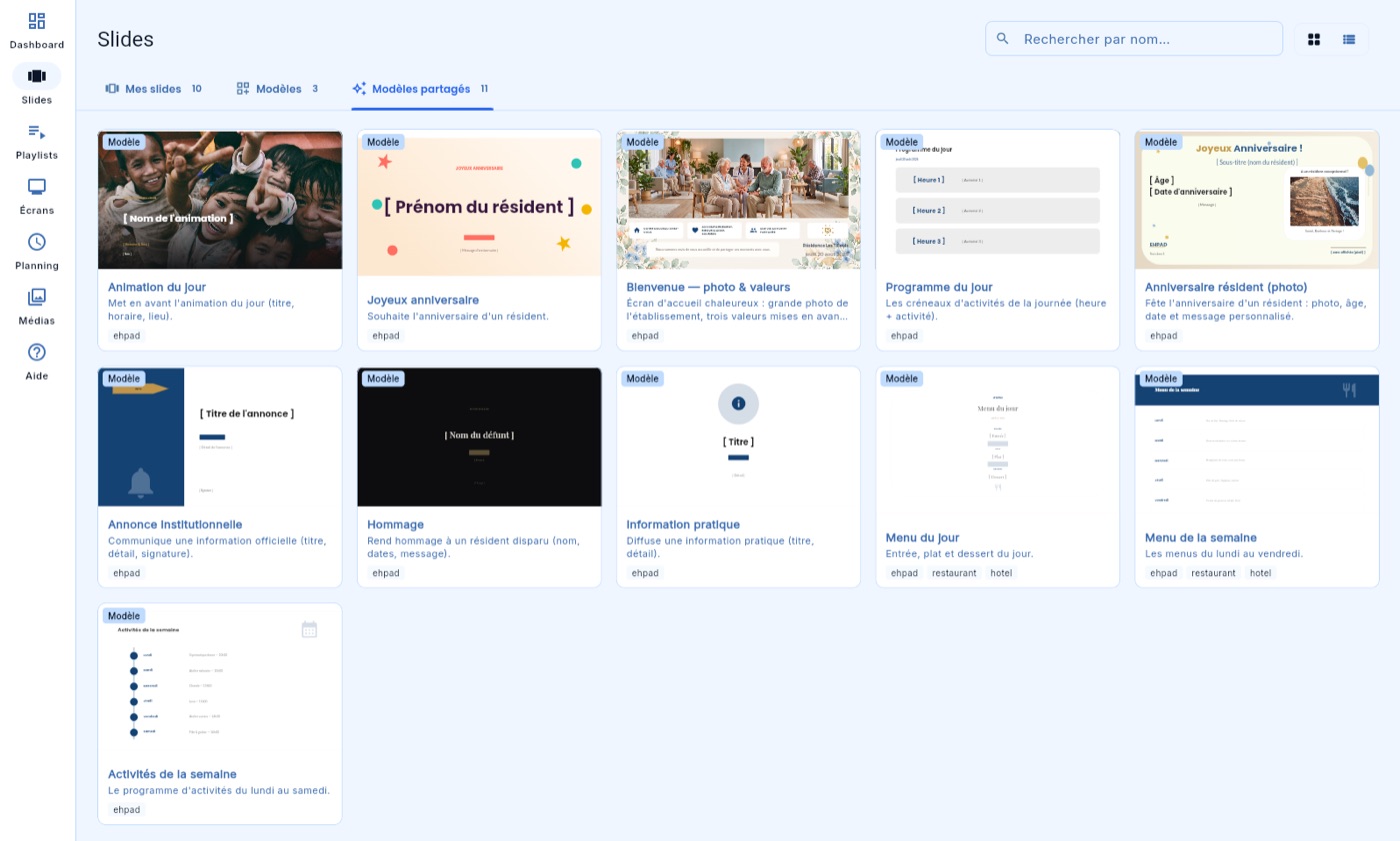
Task: Click the Joyeux anniversaire title
Action: click(423, 300)
